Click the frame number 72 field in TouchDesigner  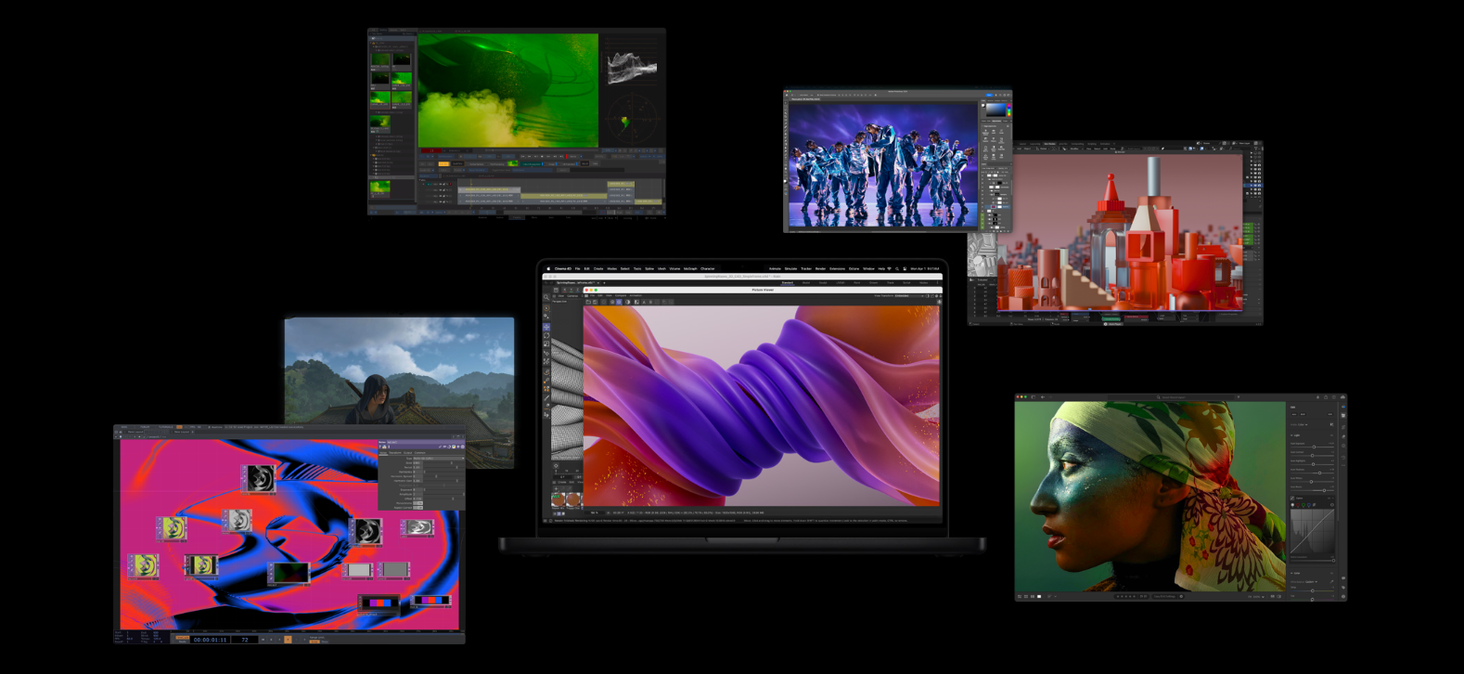(245, 640)
